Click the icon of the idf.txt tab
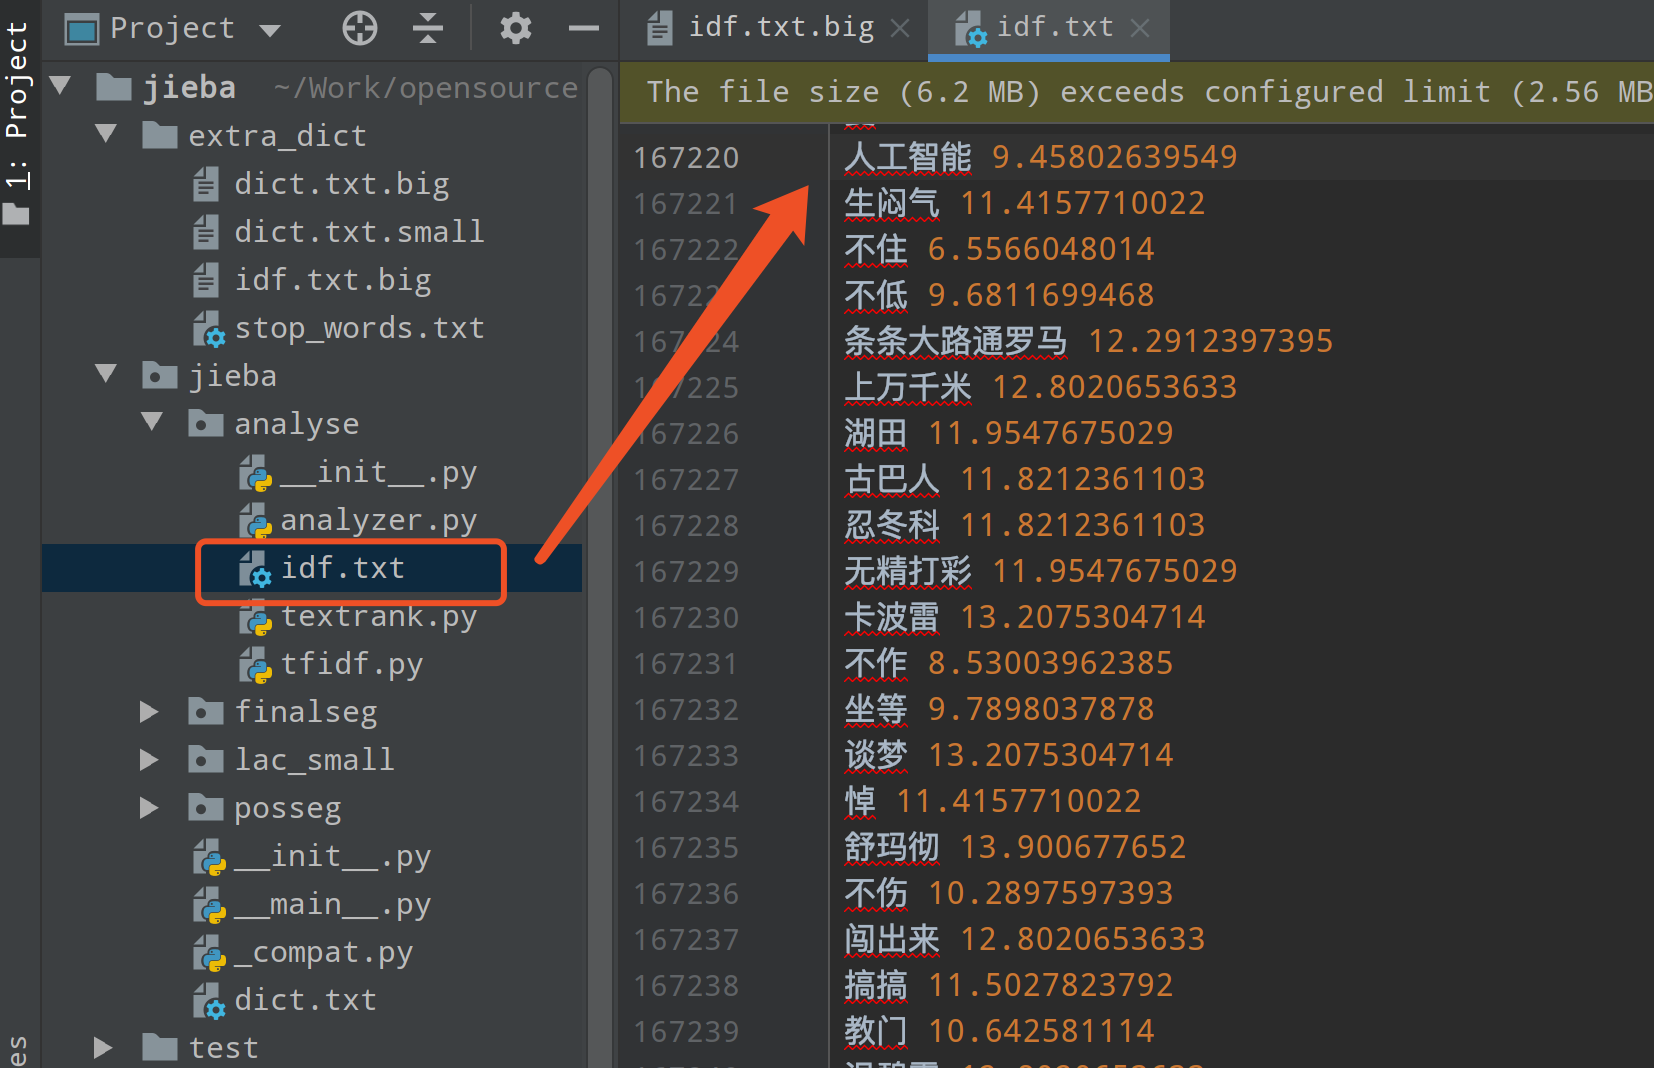This screenshot has width=1654, height=1068. (x=970, y=29)
